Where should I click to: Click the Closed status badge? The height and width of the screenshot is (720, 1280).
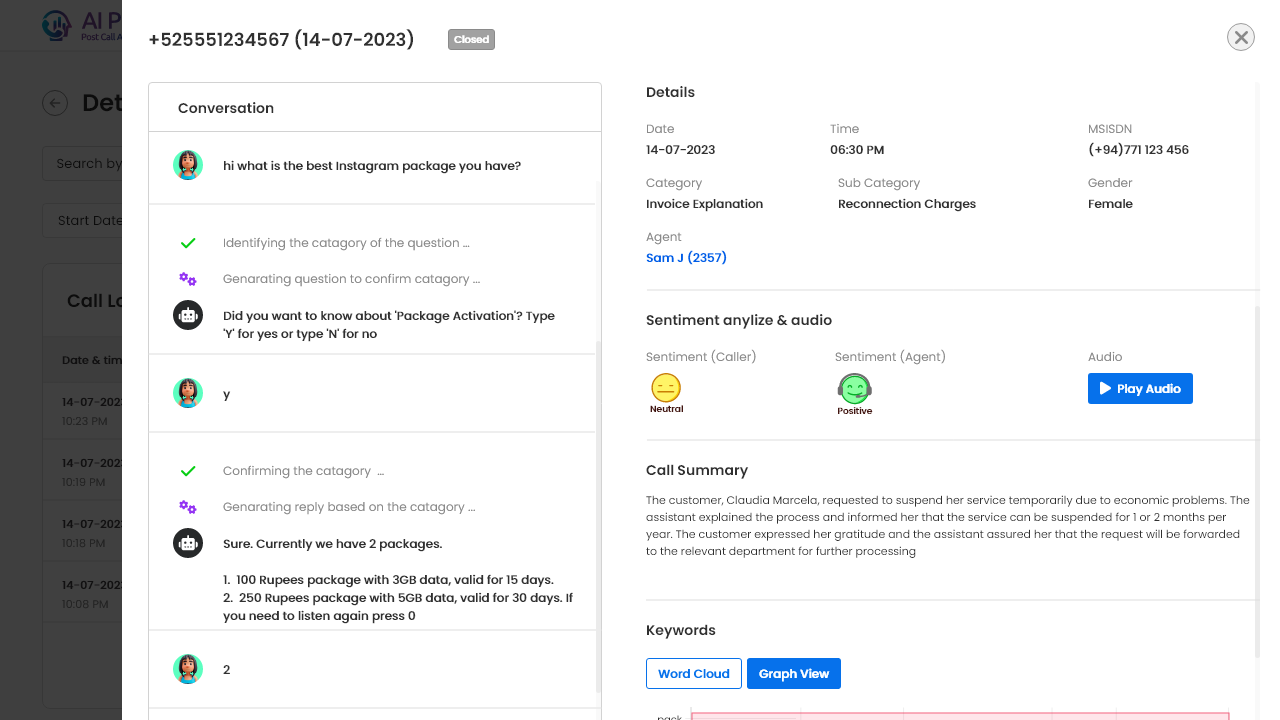coord(471,40)
